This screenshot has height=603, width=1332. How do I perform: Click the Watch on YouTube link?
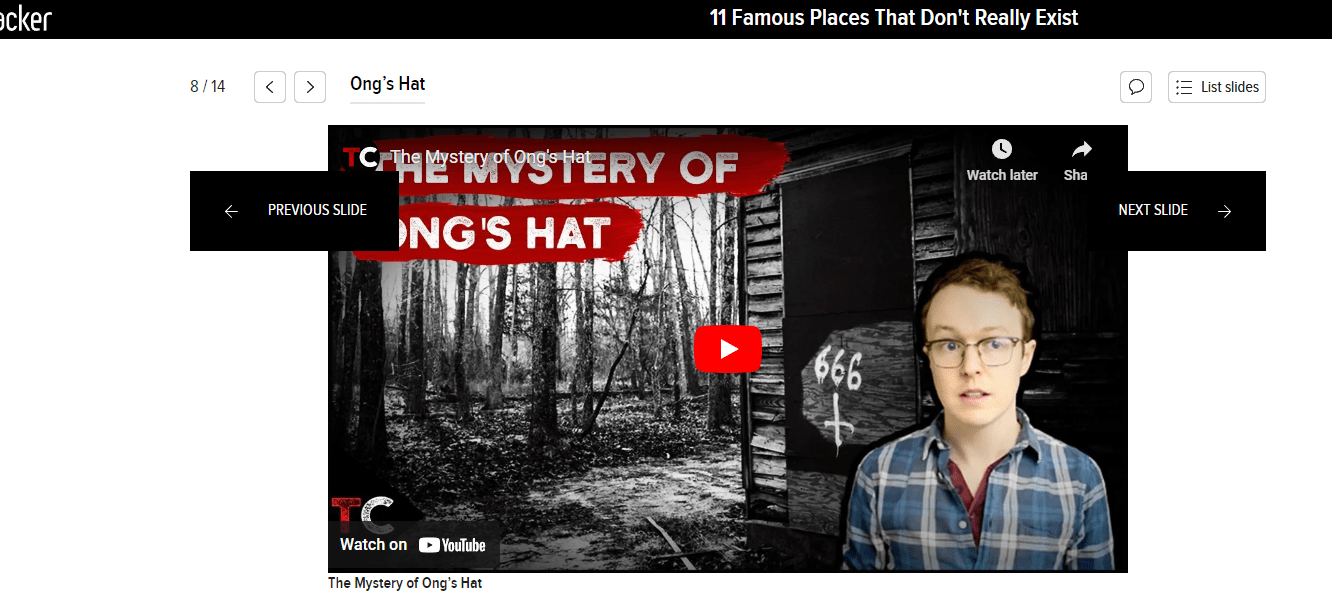[413, 545]
